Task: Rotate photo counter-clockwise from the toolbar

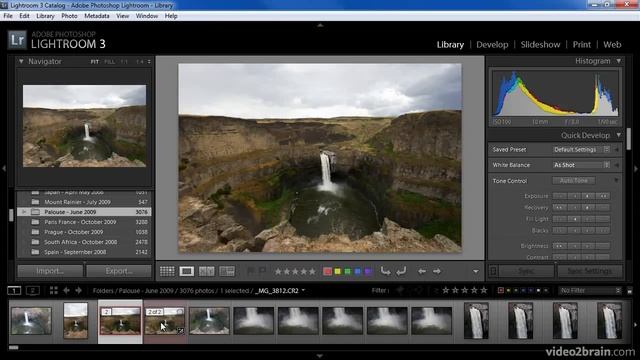Action: (x=385, y=271)
